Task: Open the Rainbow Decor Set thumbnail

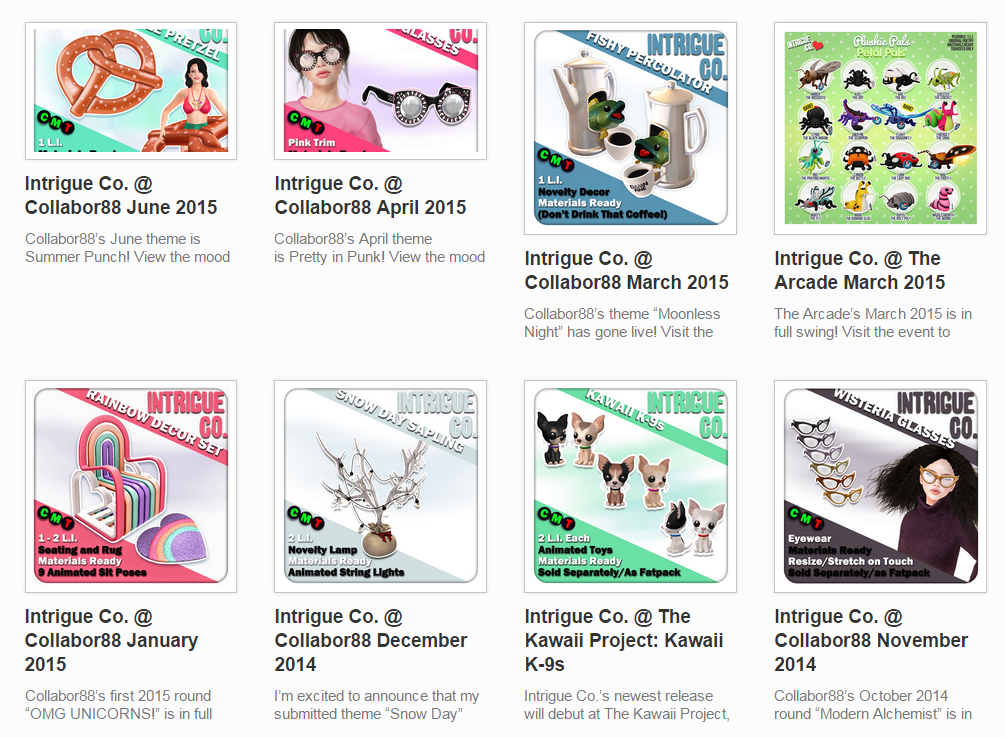Action: (131, 486)
